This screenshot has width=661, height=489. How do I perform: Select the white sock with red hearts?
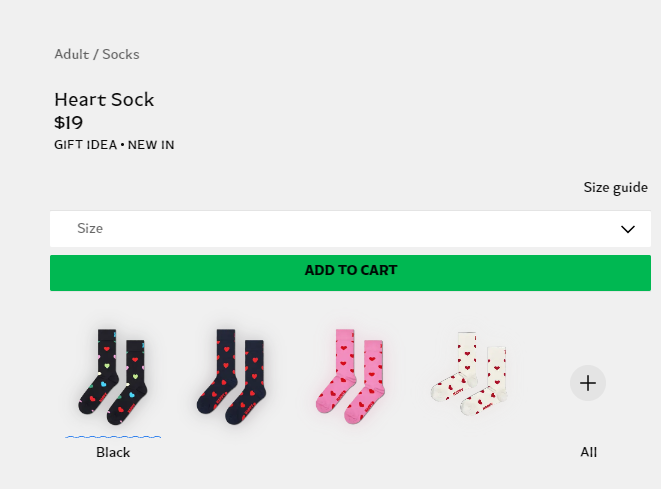point(469,374)
